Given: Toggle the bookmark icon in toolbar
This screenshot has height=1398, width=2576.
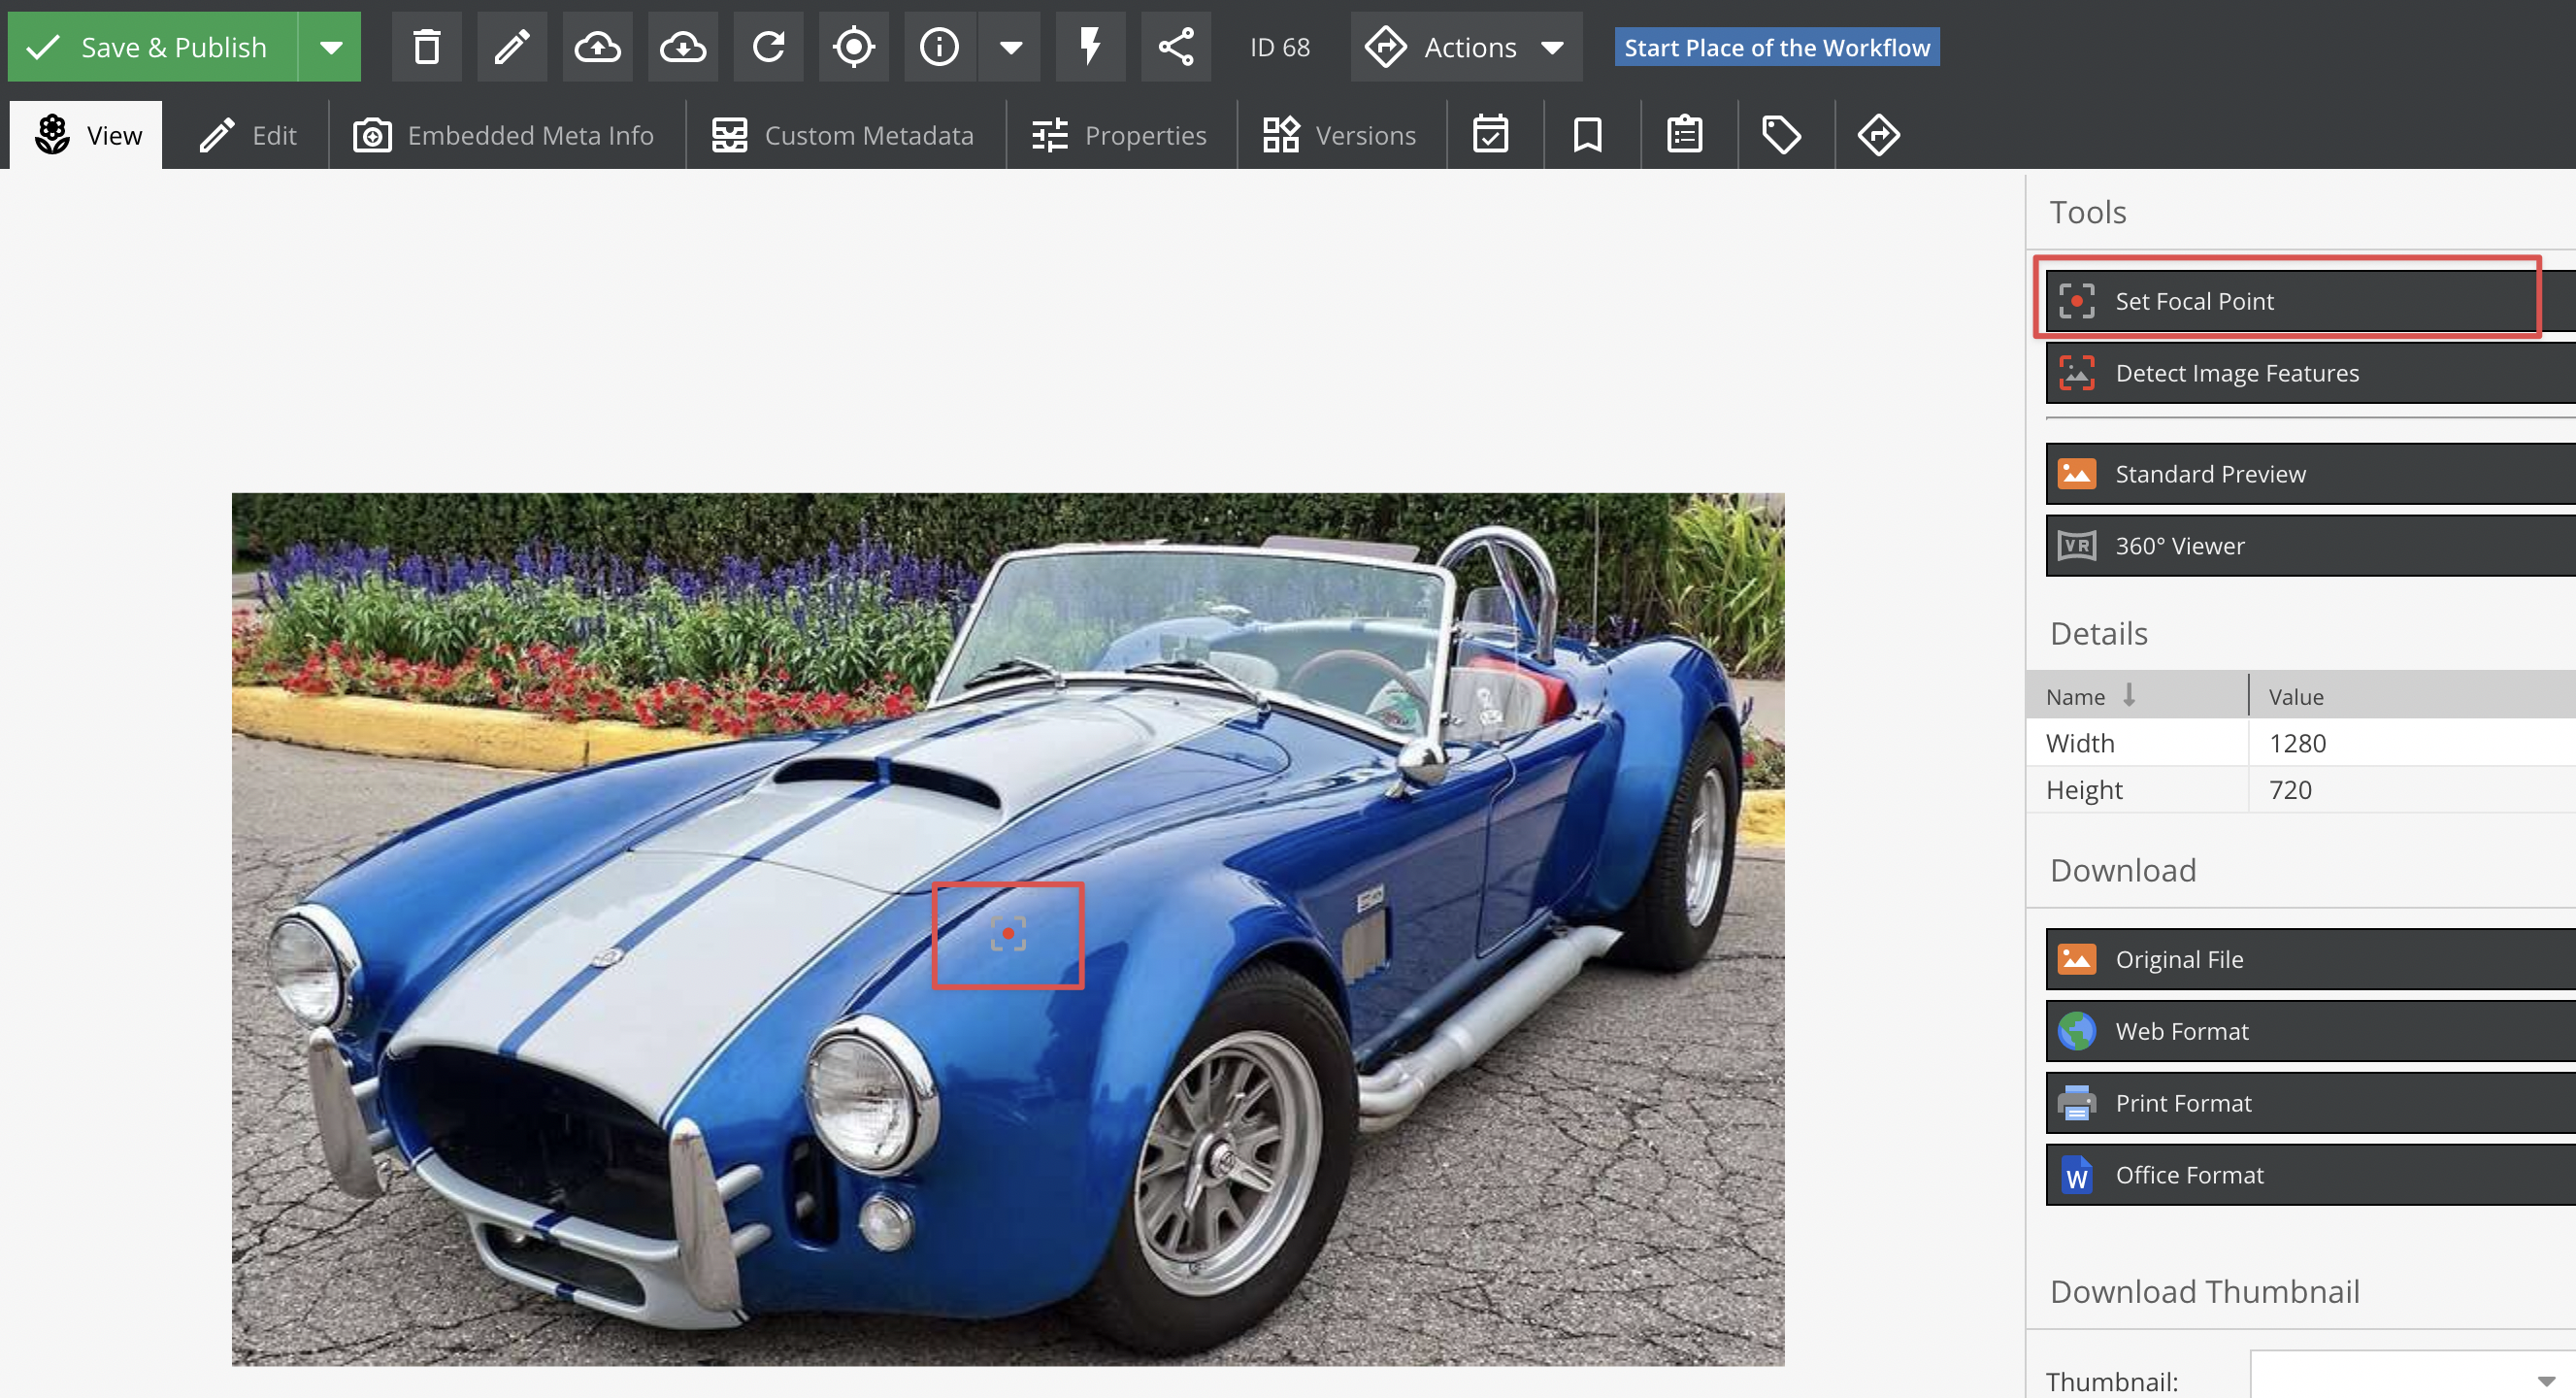Looking at the screenshot, I should (1583, 133).
